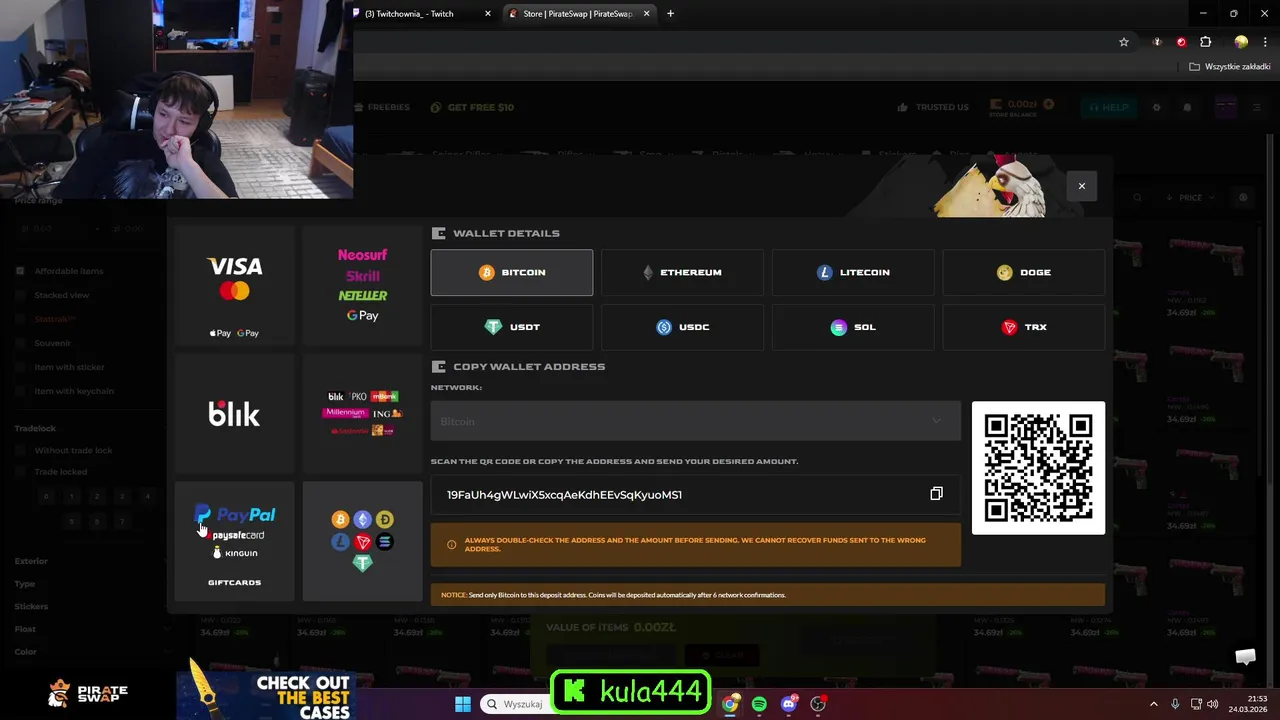The width and height of the screenshot is (1280, 720).
Task: Open the browser extensions puzzle icon
Action: coord(1206,42)
